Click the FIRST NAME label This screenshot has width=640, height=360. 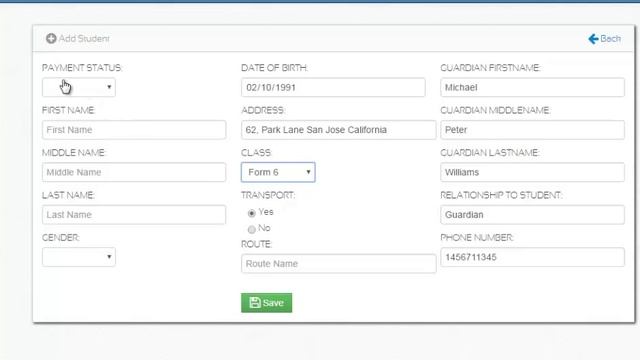pyautogui.click(x=68, y=110)
